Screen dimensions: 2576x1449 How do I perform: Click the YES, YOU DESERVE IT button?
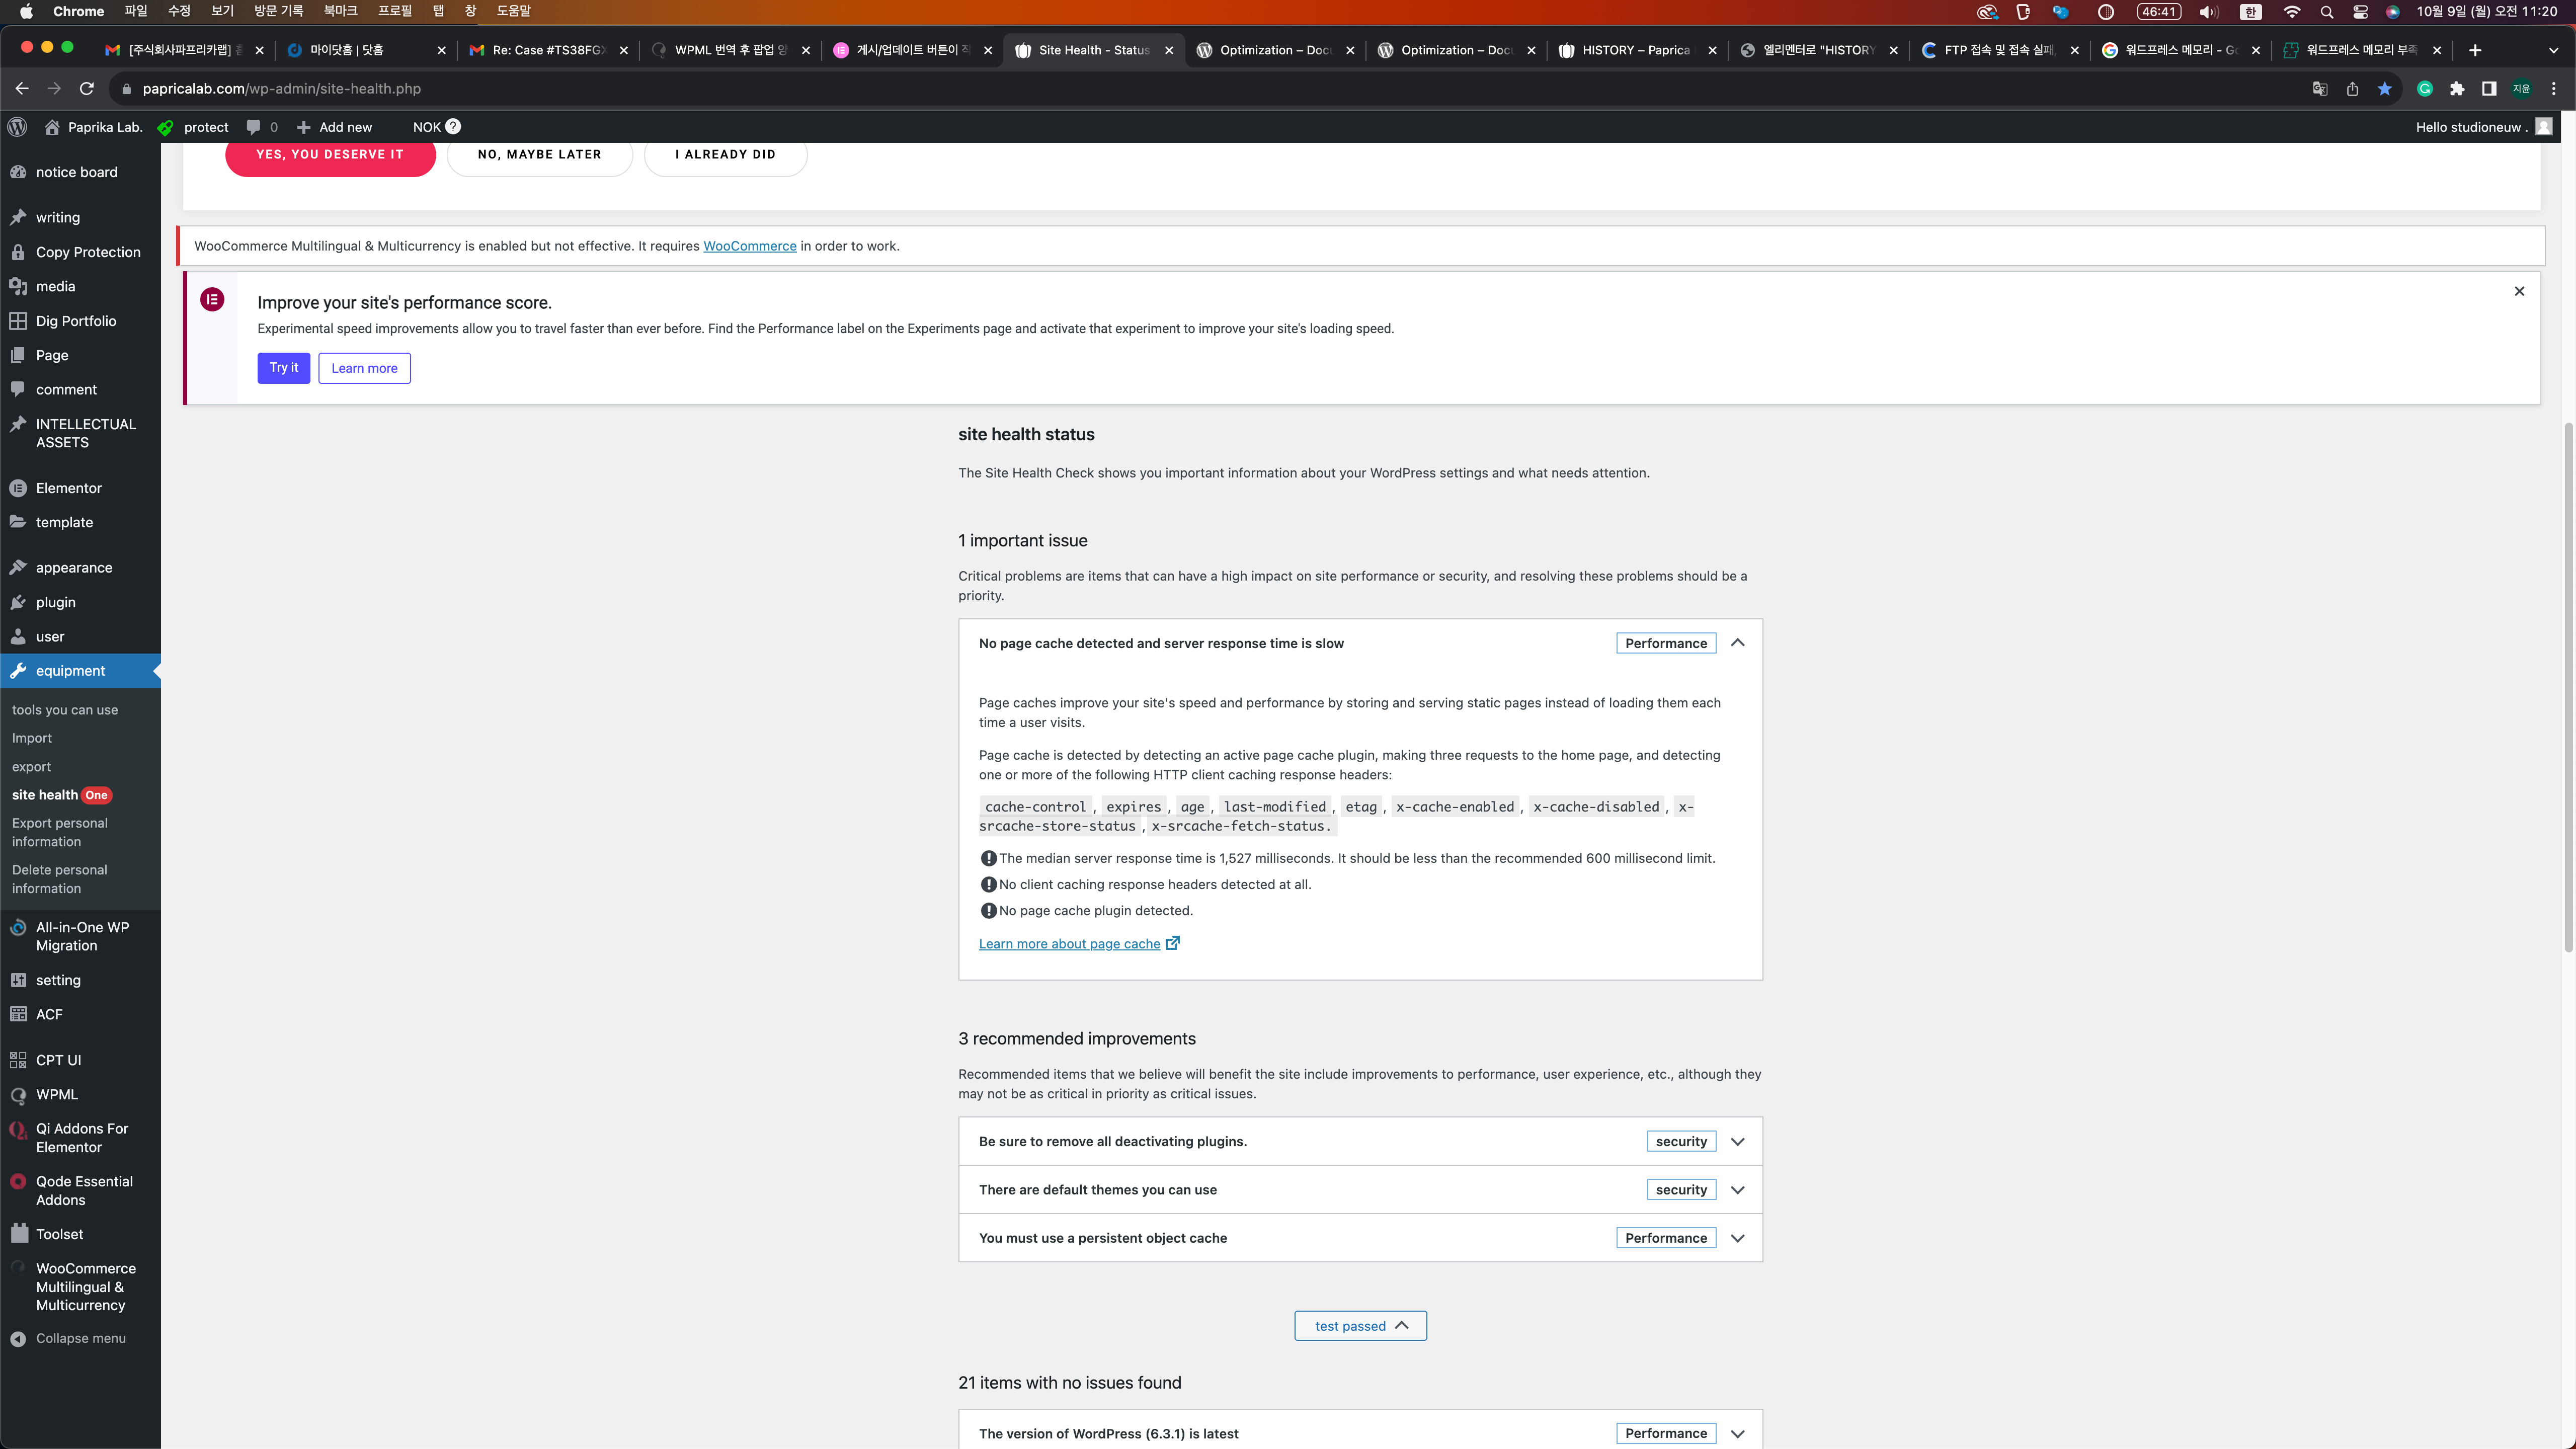coord(330,155)
